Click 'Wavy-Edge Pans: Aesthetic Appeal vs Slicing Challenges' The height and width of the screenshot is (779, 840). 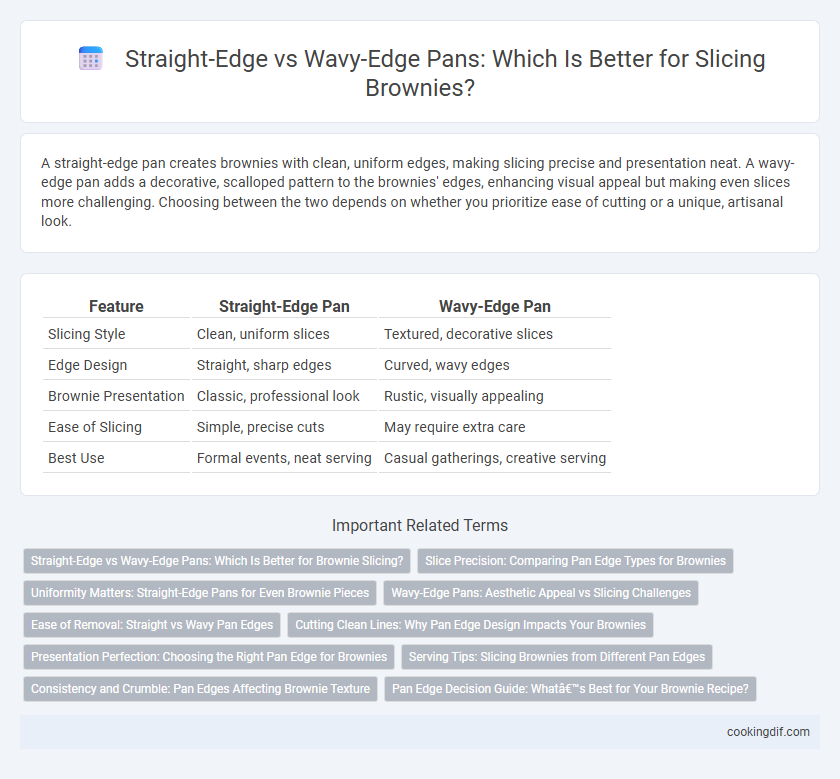click(541, 593)
